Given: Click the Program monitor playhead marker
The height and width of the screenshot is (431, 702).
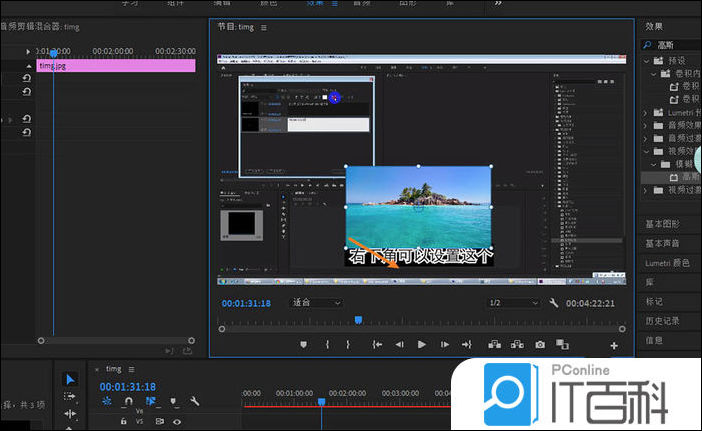Looking at the screenshot, I should click(358, 320).
